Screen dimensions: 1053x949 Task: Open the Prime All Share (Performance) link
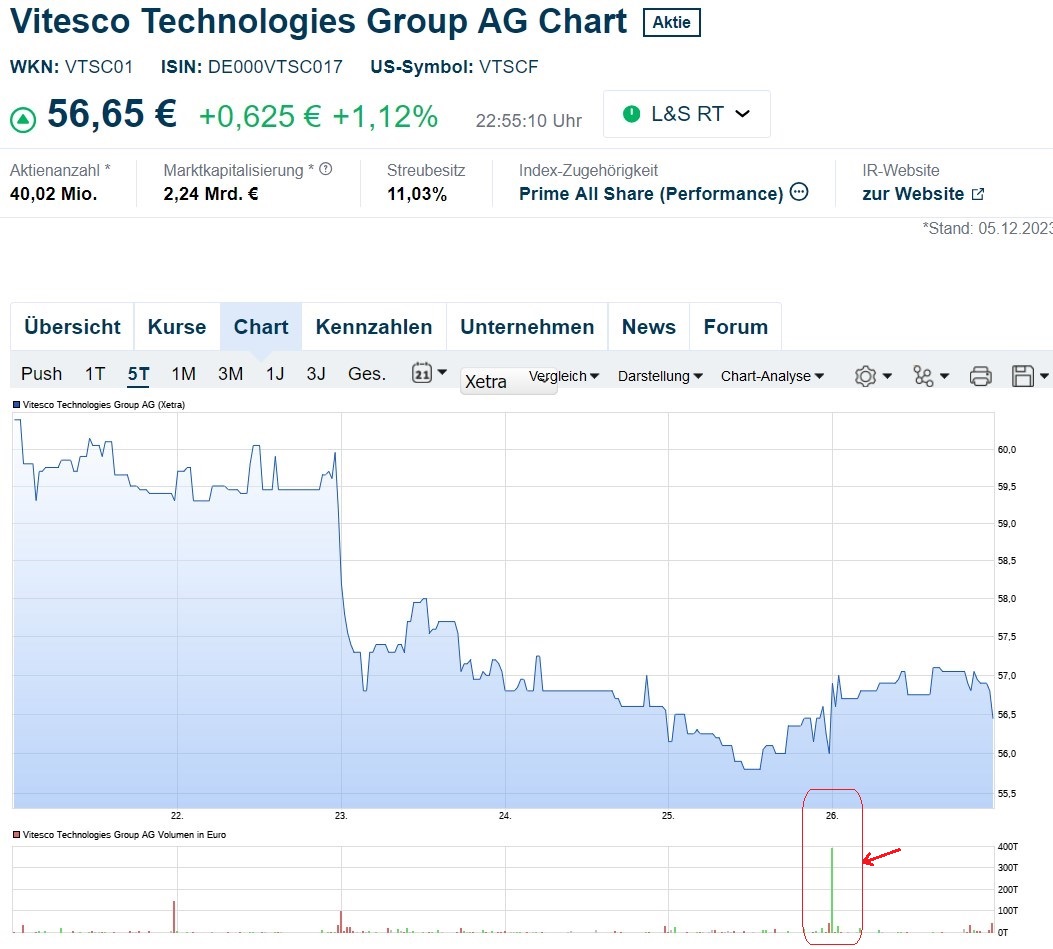point(651,193)
